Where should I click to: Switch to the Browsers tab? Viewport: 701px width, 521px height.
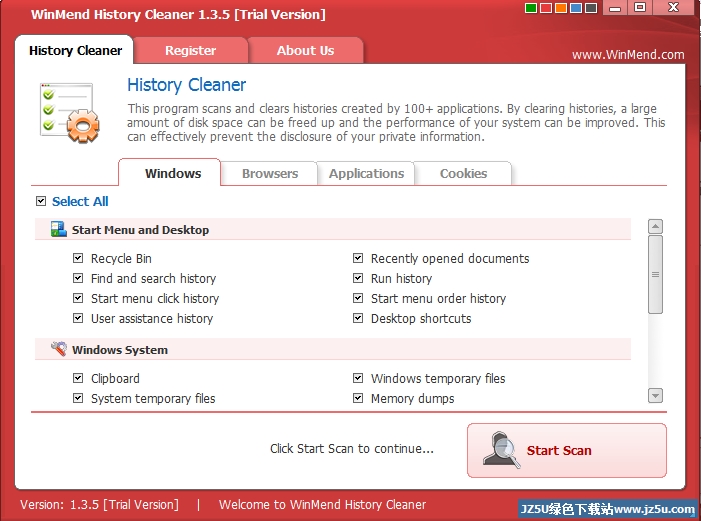tap(270, 174)
